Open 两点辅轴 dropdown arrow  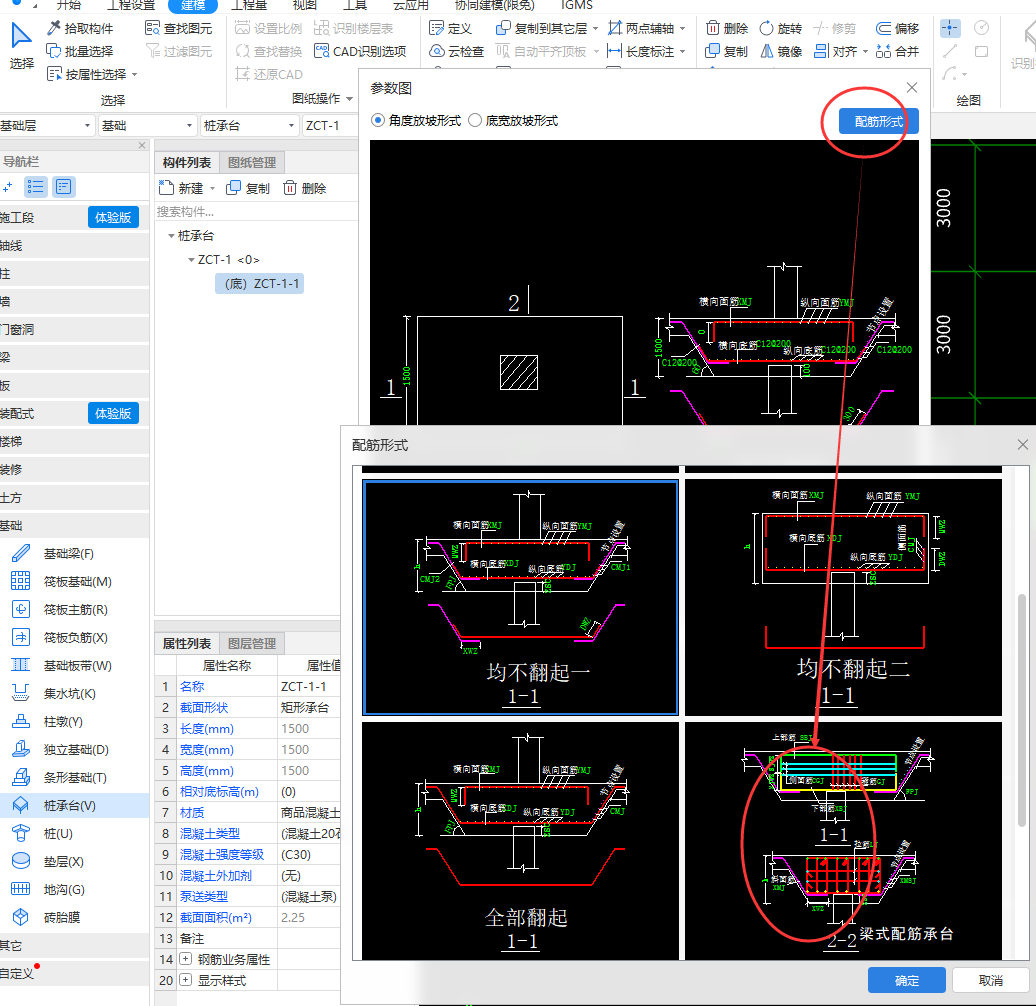[683, 28]
